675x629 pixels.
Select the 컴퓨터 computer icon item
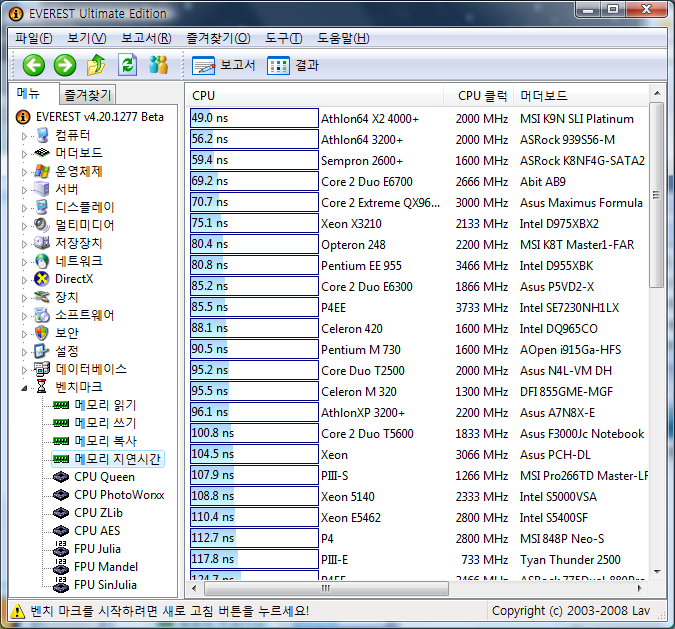(x=42, y=135)
